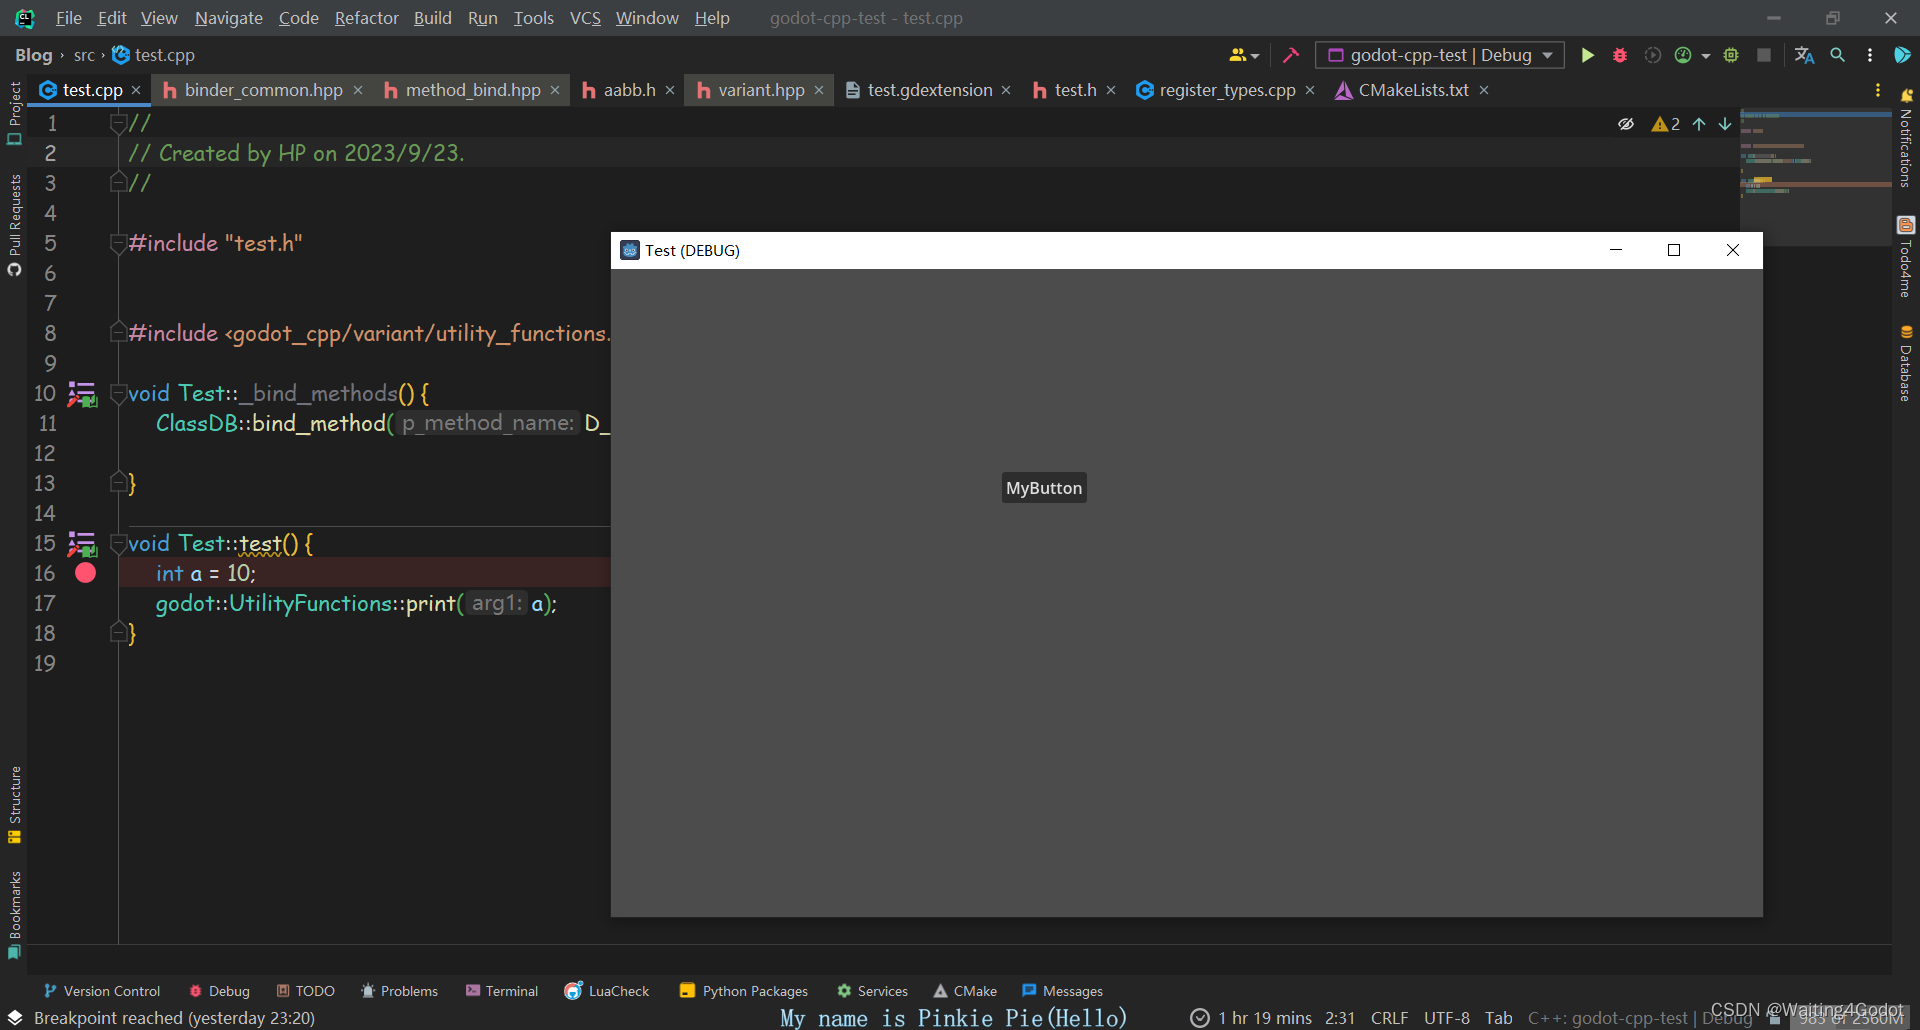Build the project with the hammer icon
Screen dimensions: 1920x1030
pos(1290,55)
